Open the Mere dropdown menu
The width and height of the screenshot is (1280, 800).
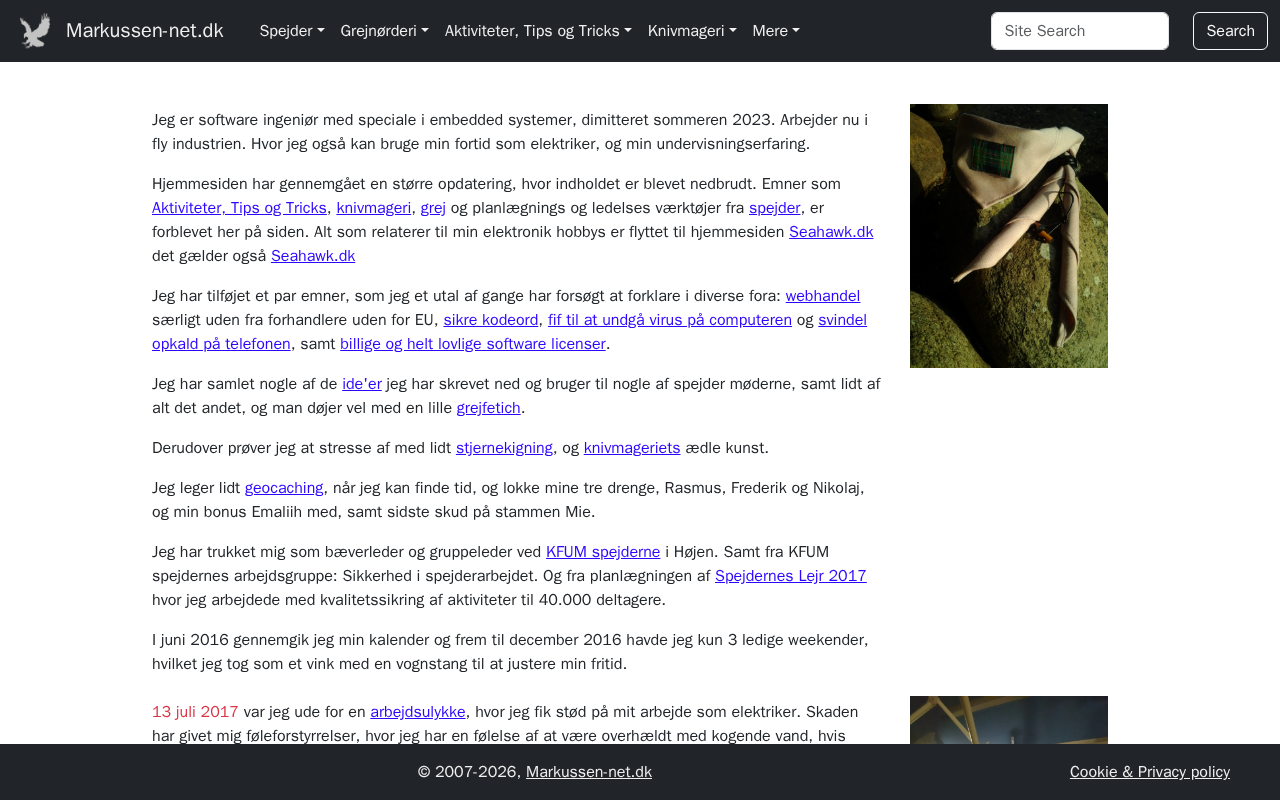[x=776, y=31]
